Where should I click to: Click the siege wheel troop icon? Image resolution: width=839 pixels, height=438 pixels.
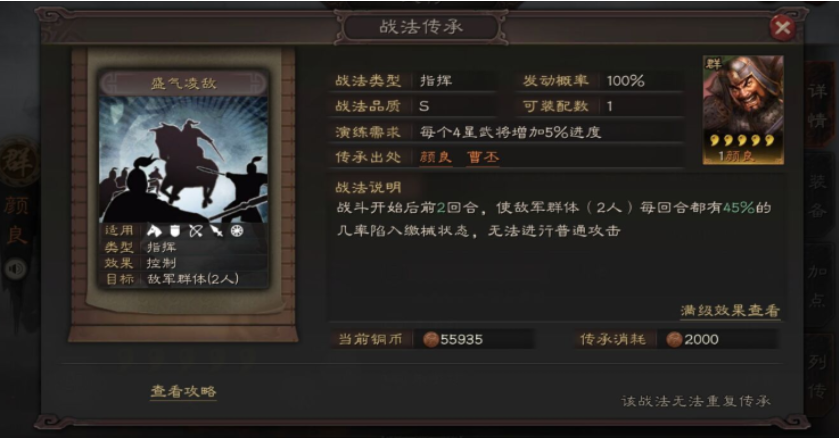[237, 230]
